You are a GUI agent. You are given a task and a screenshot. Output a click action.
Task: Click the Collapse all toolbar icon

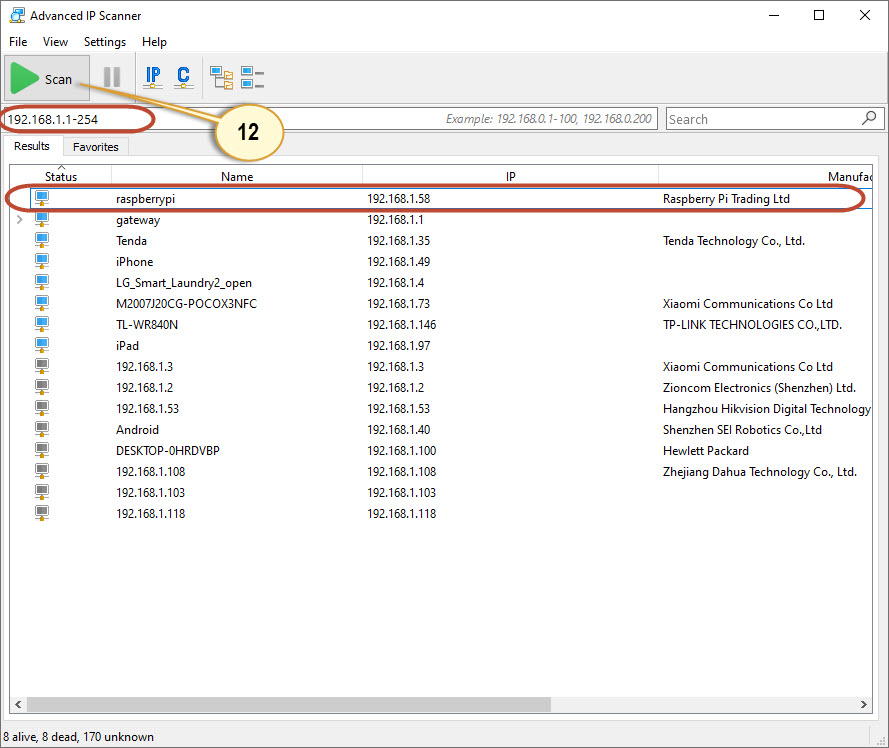(252, 77)
